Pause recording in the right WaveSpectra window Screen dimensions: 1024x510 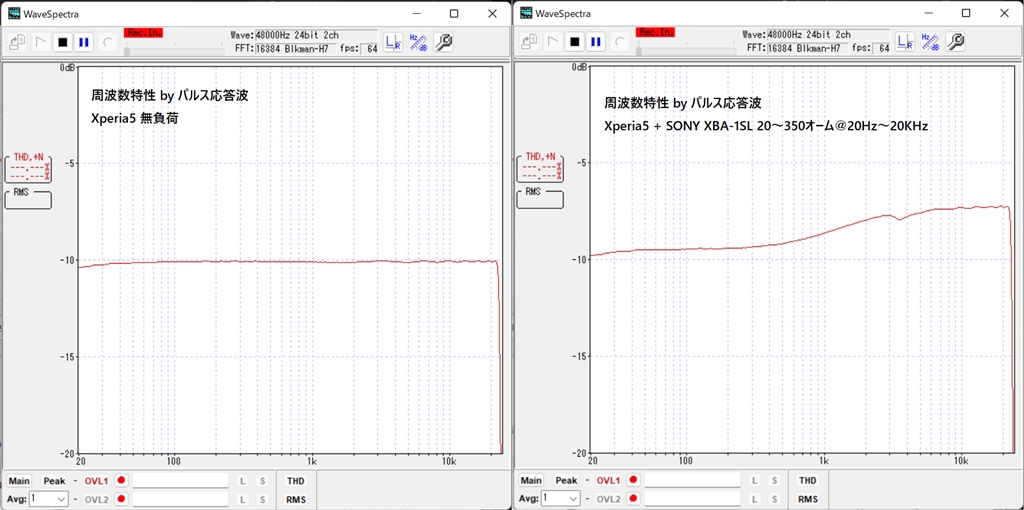tap(596, 42)
